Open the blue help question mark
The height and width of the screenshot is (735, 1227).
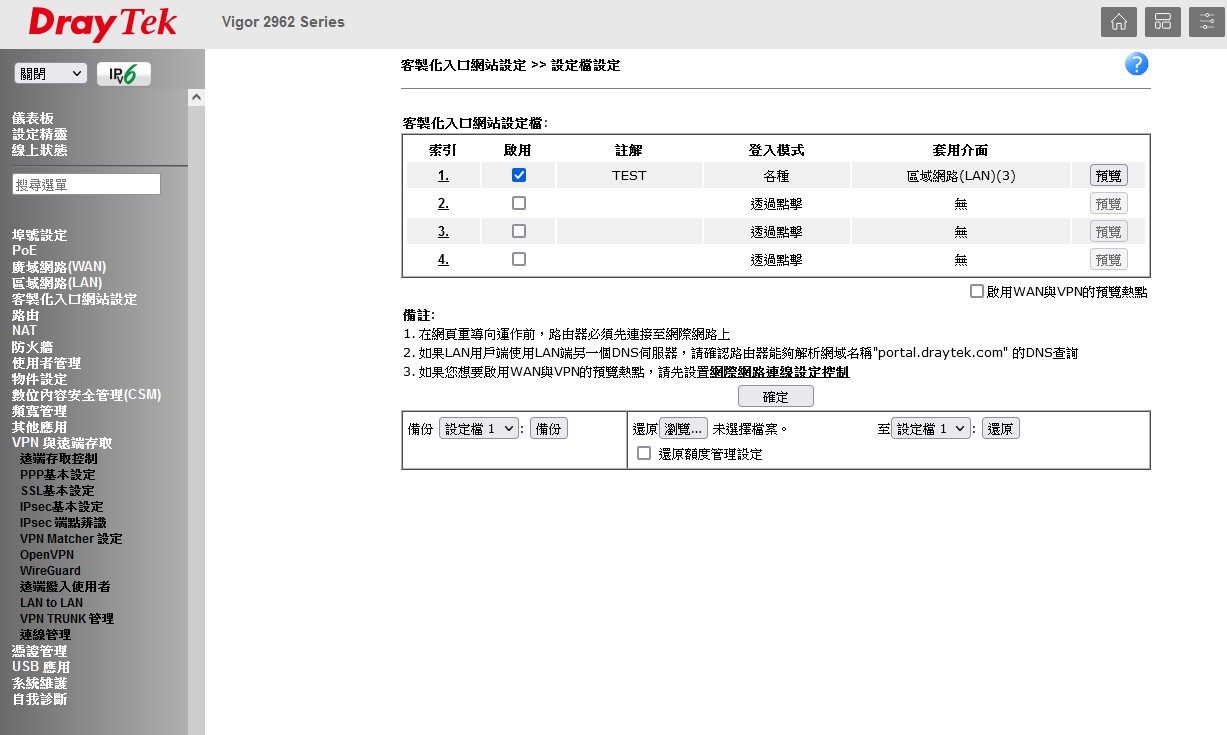click(x=1136, y=65)
